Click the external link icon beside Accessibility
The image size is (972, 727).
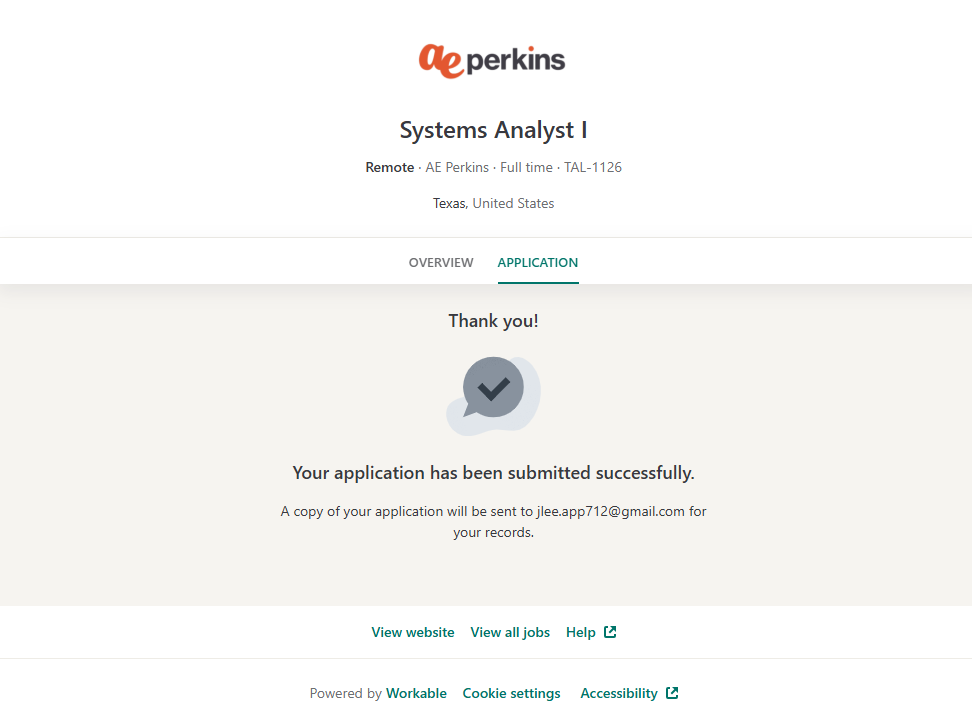[x=672, y=693]
